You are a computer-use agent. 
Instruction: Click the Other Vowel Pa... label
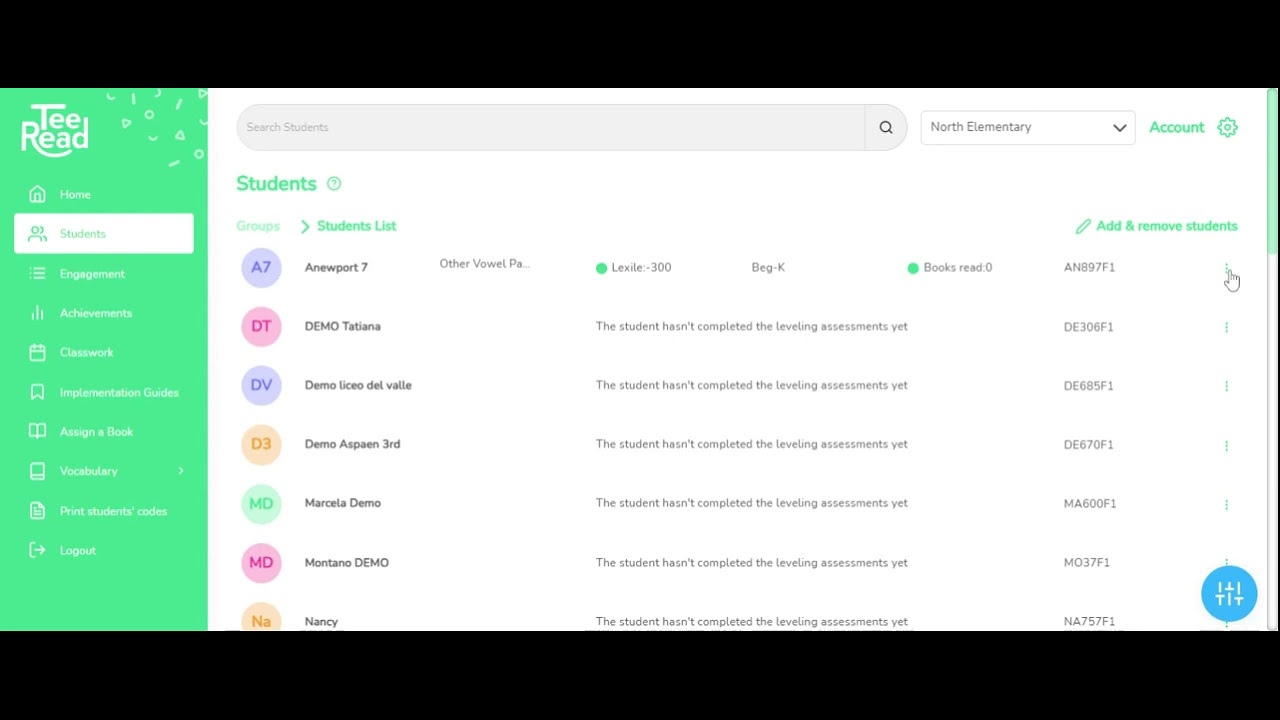tap(485, 264)
